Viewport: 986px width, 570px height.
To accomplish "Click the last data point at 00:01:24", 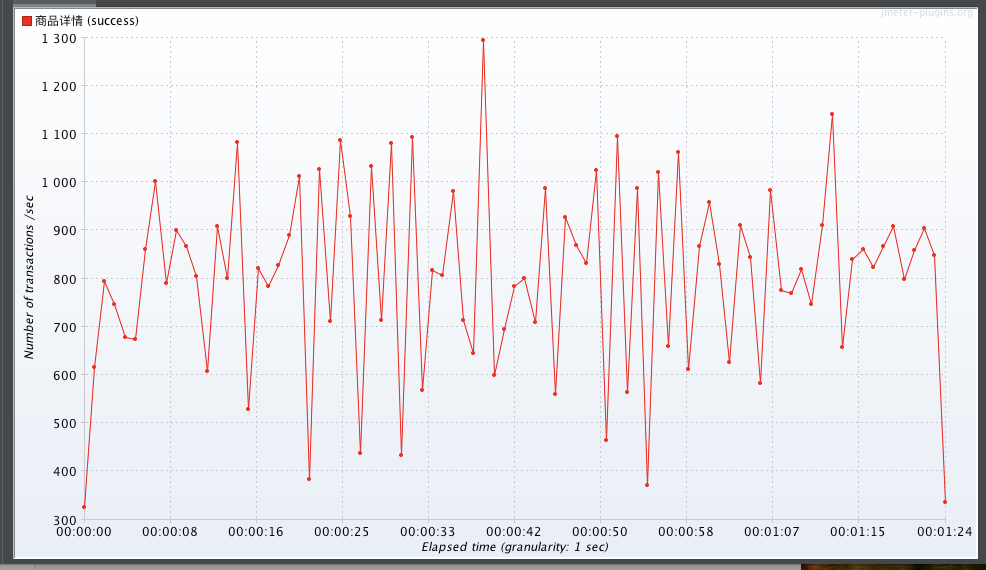I will (945, 502).
